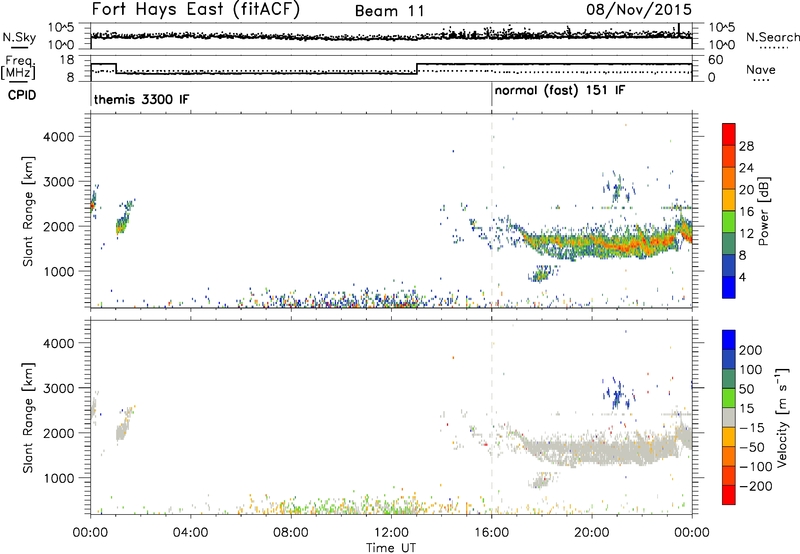Pick the dark blue top Velocity colorbar segment
The height and width of the screenshot is (554, 800).
(x=730, y=341)
